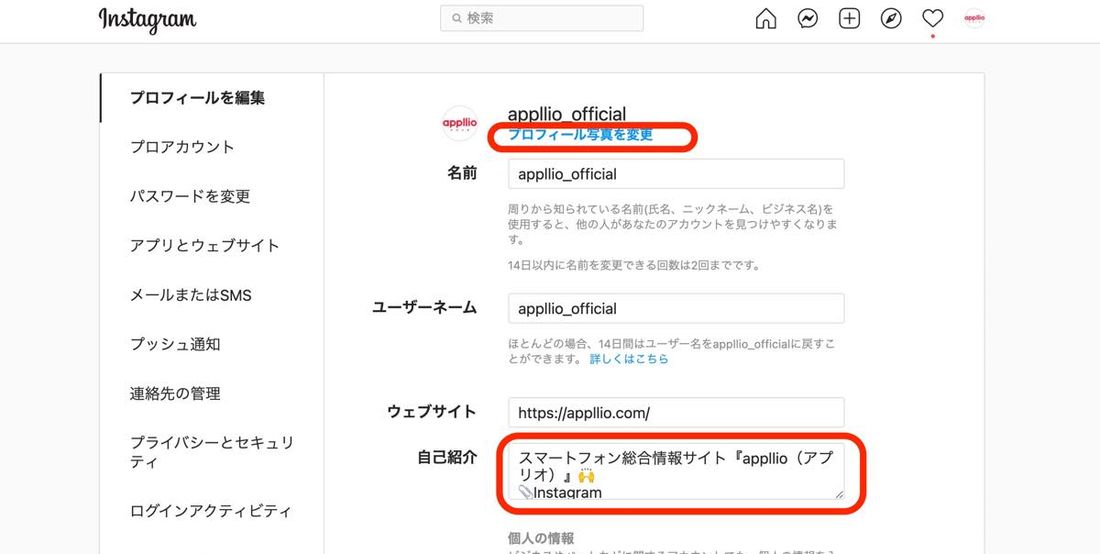Click the 14日以内に名前を変更できる回数 notice text
The image size is (1100, 554).
click(634, 266)
